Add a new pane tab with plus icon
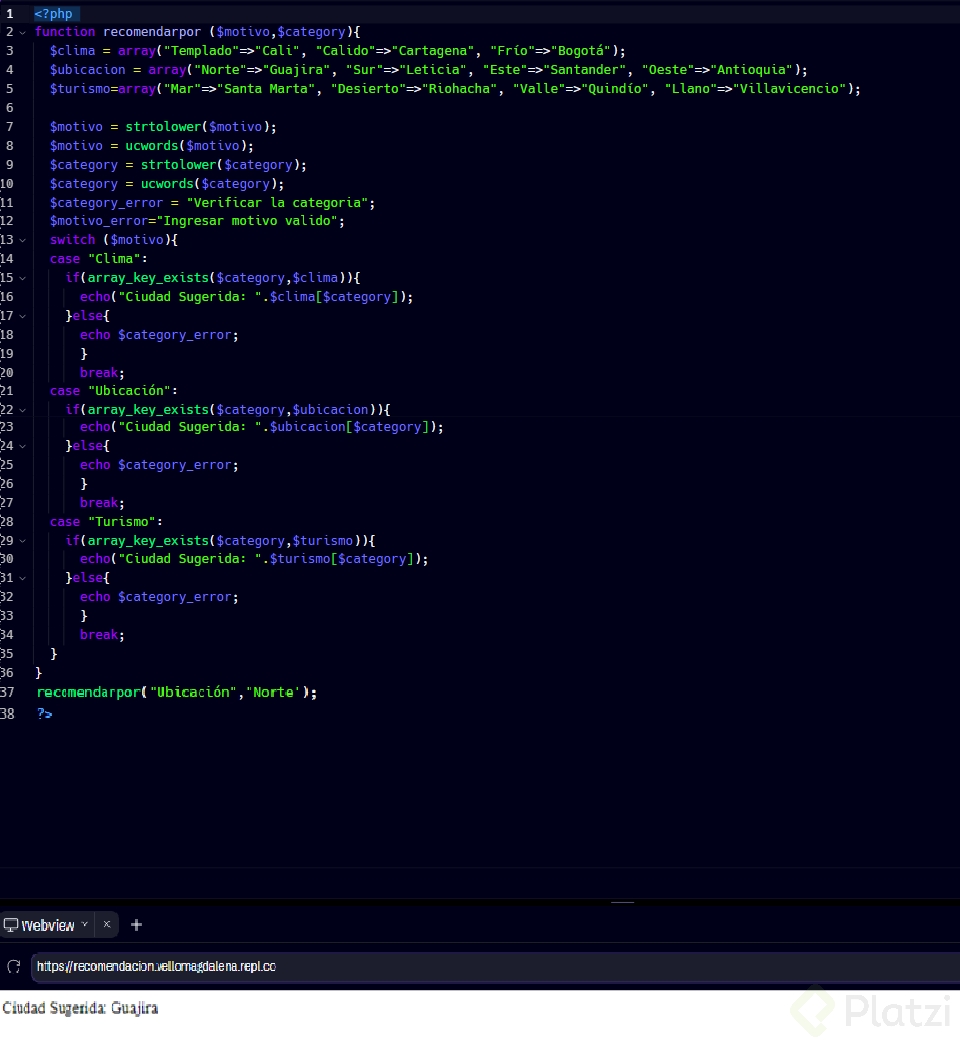Viewport: 960px width, 1048px height. point(136,925)
